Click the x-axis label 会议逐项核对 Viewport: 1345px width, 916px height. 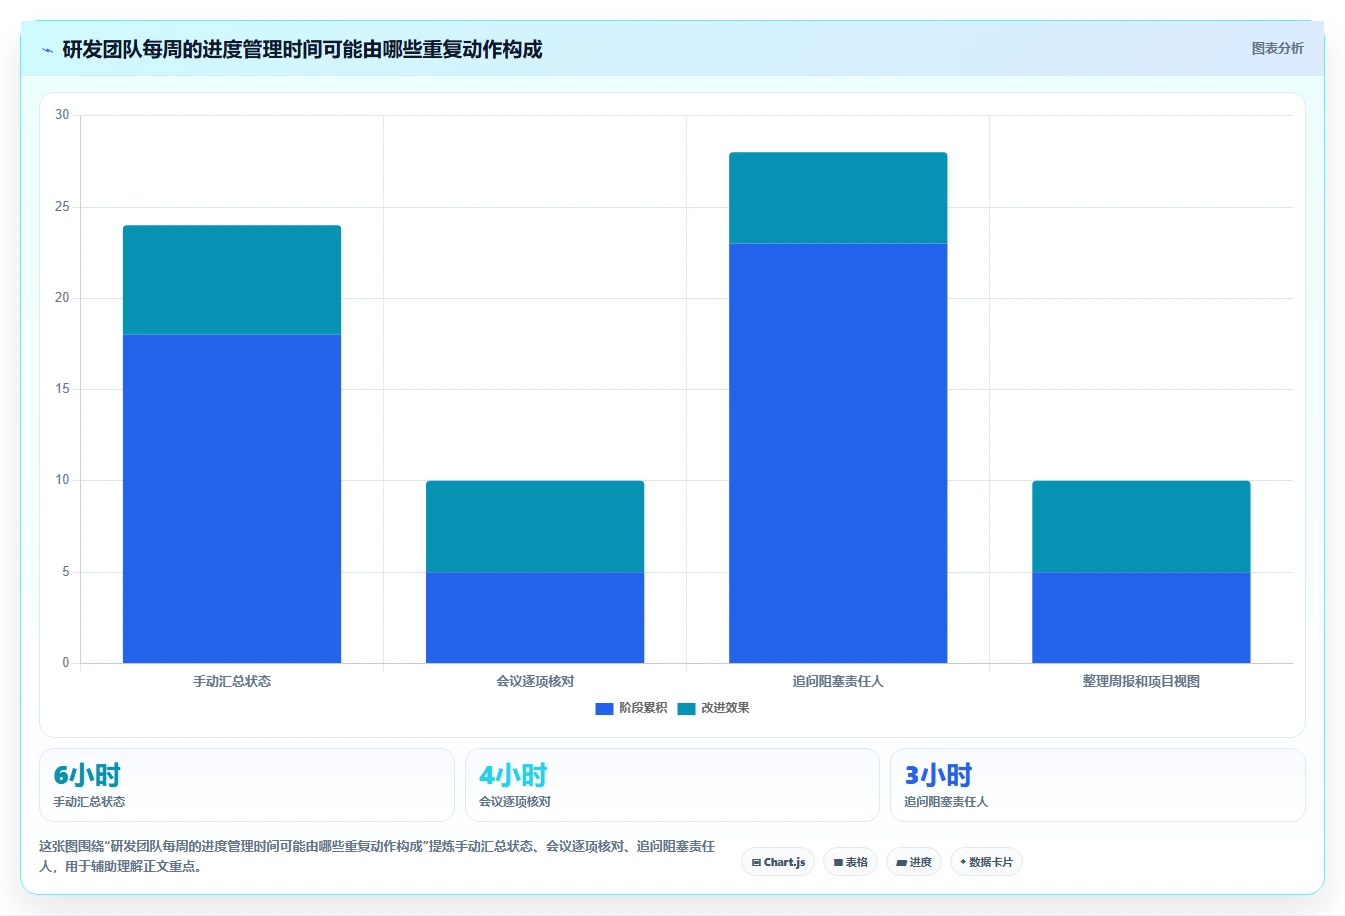coord(535,681)
